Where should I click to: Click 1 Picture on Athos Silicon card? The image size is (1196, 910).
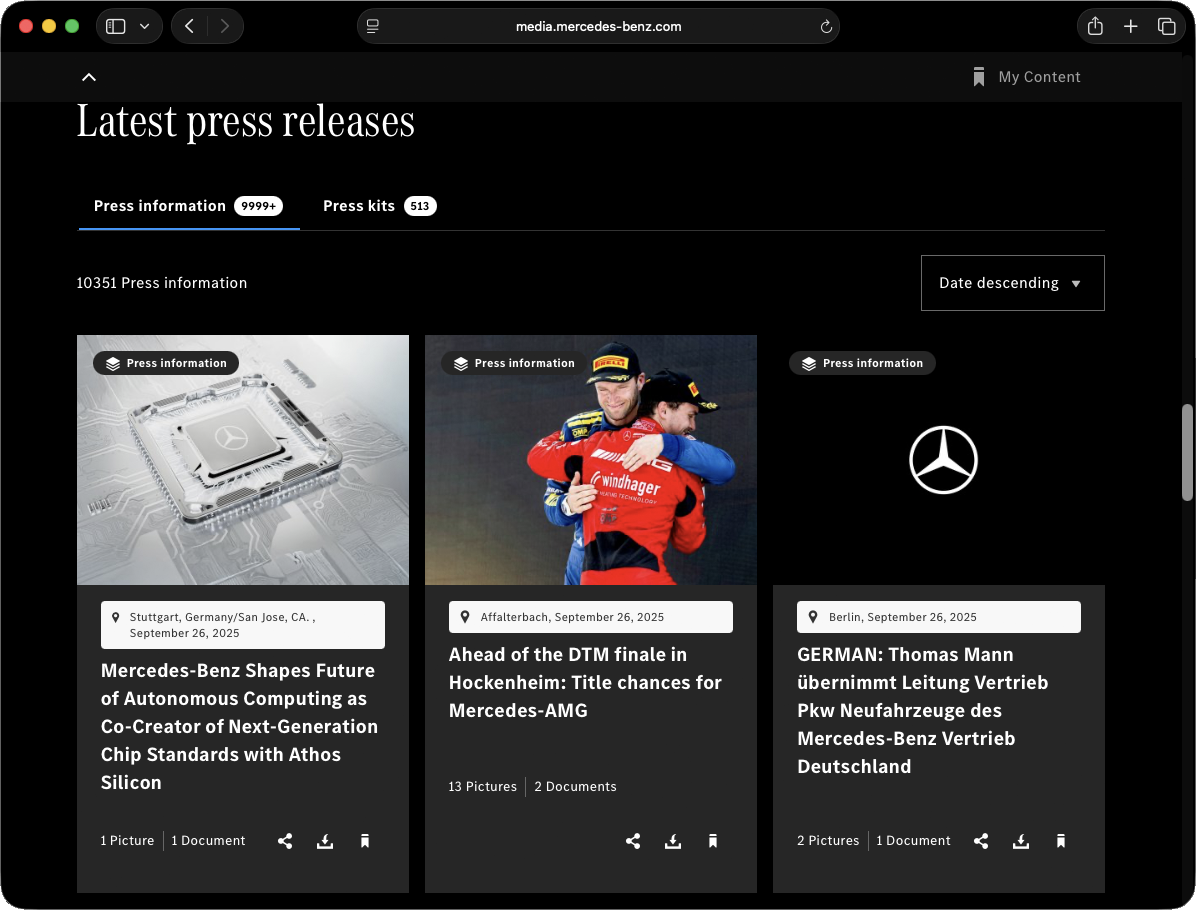tap(127, 841)
